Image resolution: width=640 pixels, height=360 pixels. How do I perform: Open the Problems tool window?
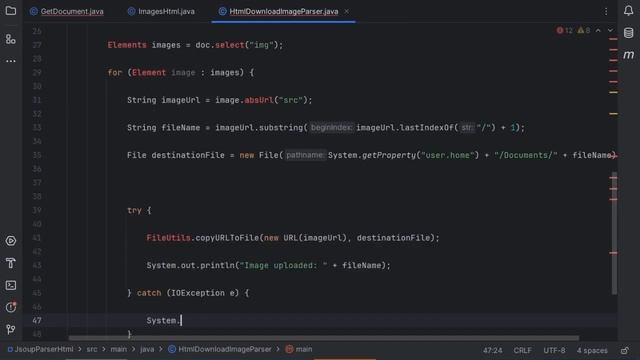(x=11, y=307)
